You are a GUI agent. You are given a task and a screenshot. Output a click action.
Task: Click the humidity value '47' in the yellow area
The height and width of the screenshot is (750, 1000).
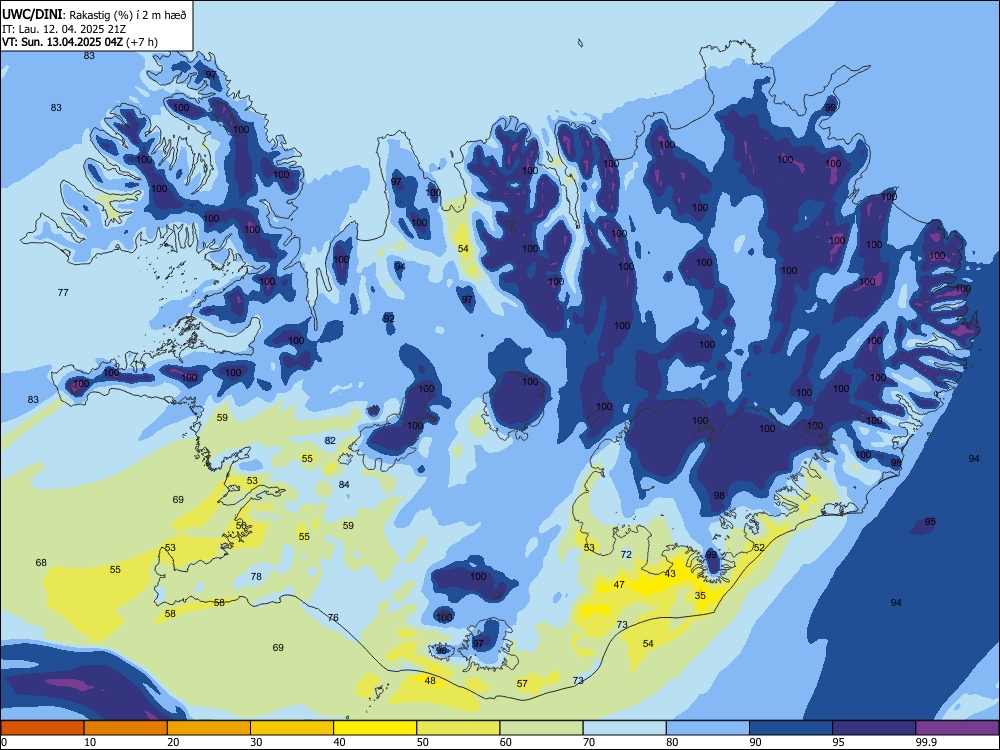click(x=619, y=584)
